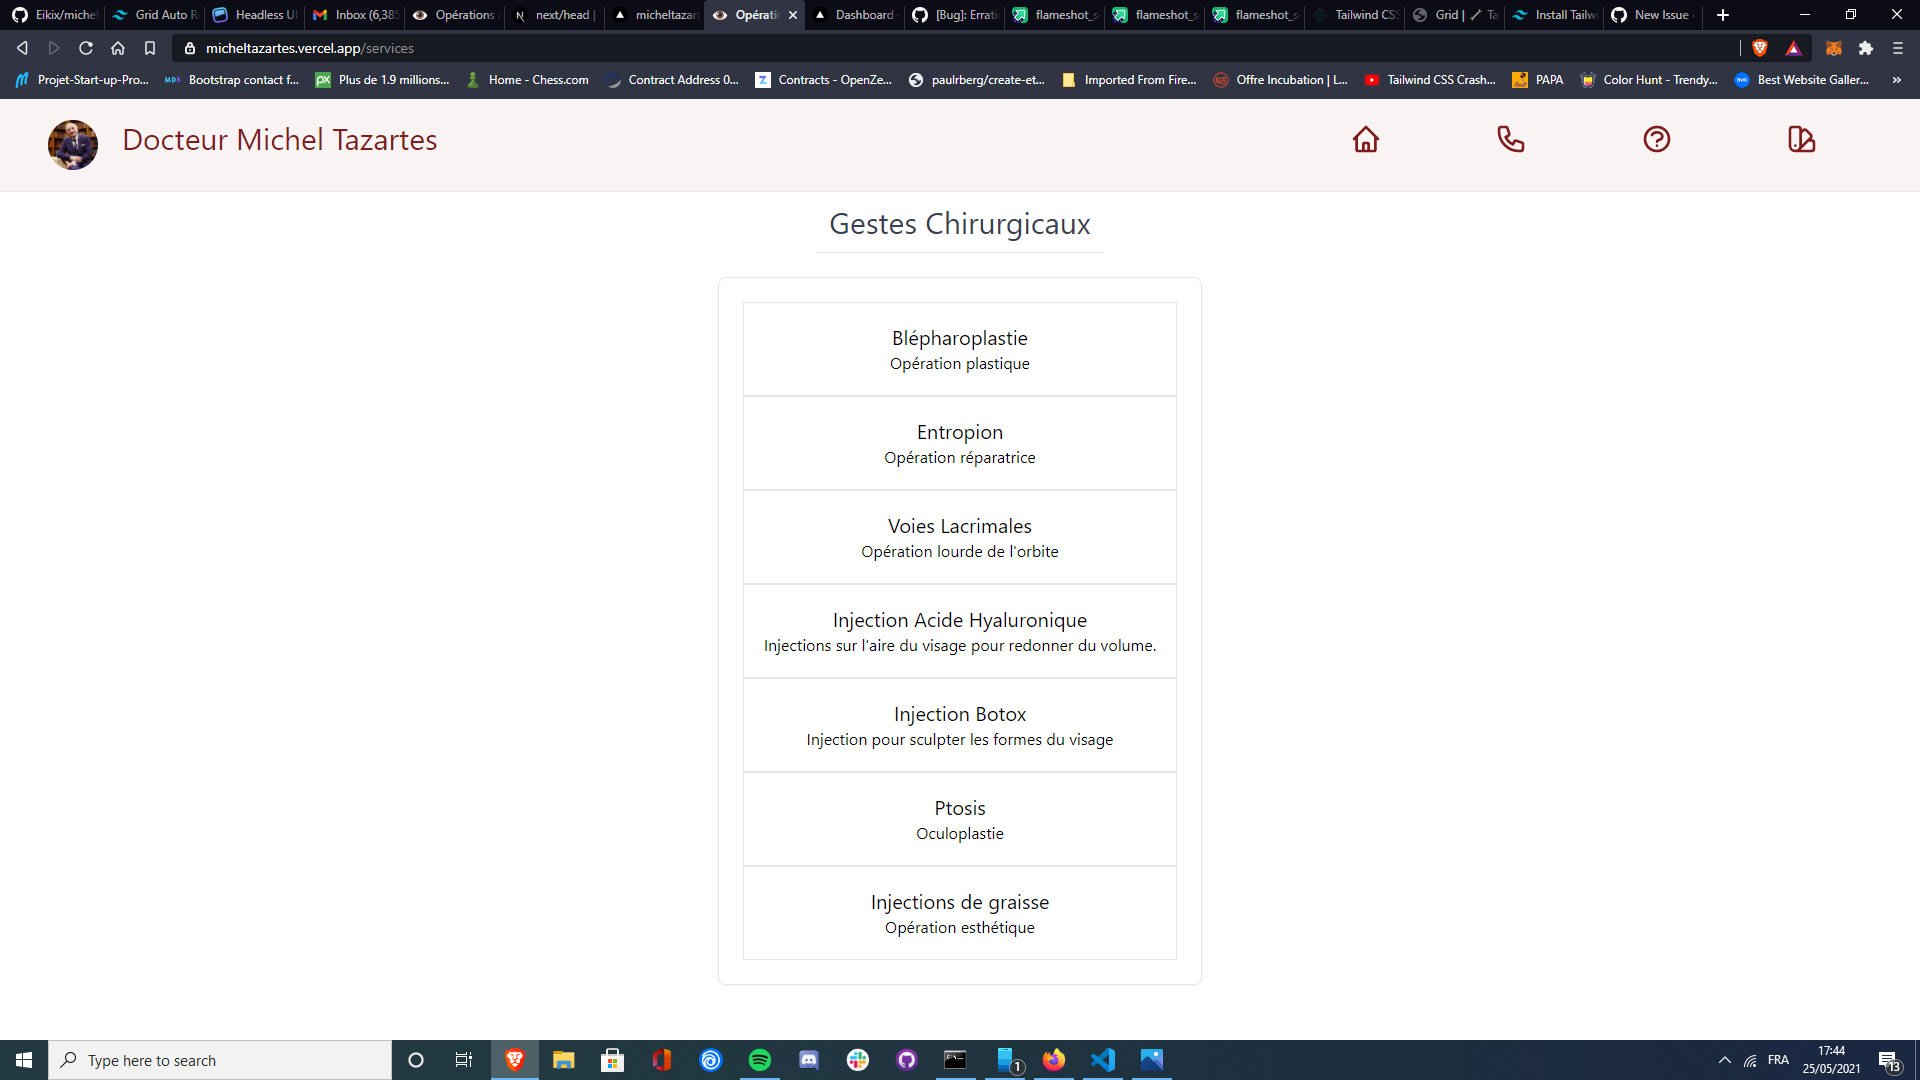Viewport: 1920px width, 1080px height.
Task: Open the Blépharoplastie service entry
Action: tap(959, 348)
